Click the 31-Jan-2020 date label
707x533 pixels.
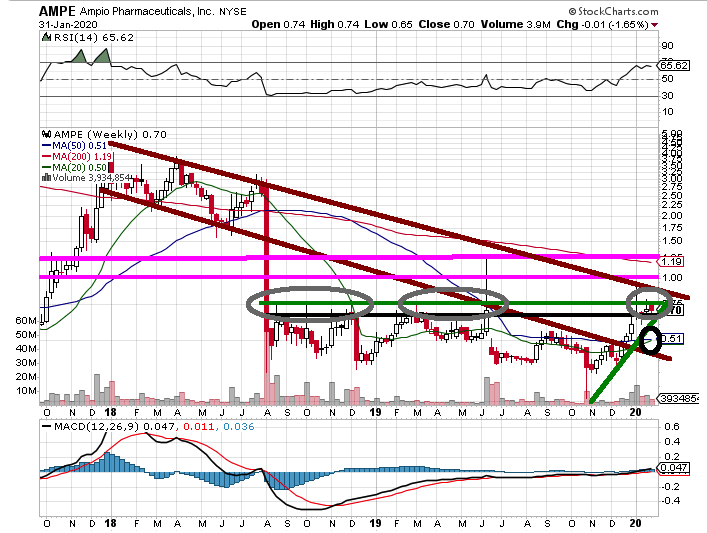(x=68, y=24)
